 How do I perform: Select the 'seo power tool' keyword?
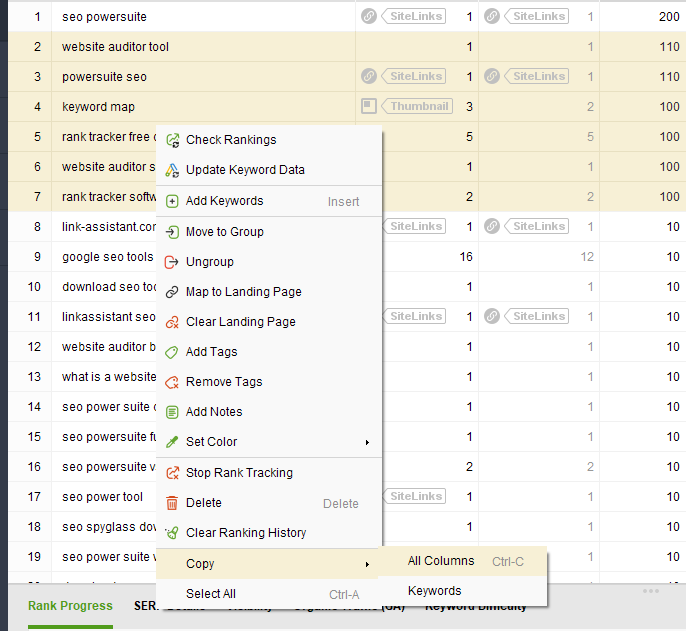click(102, 497)
